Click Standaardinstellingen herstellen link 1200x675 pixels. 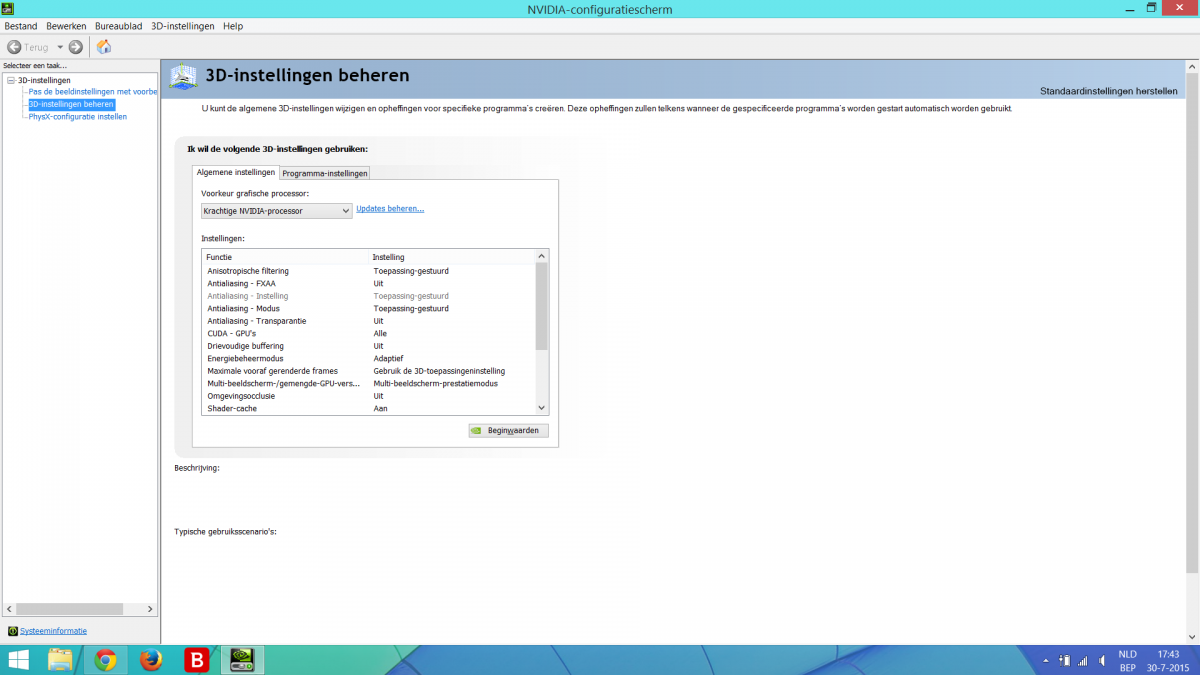[1108, 90]
